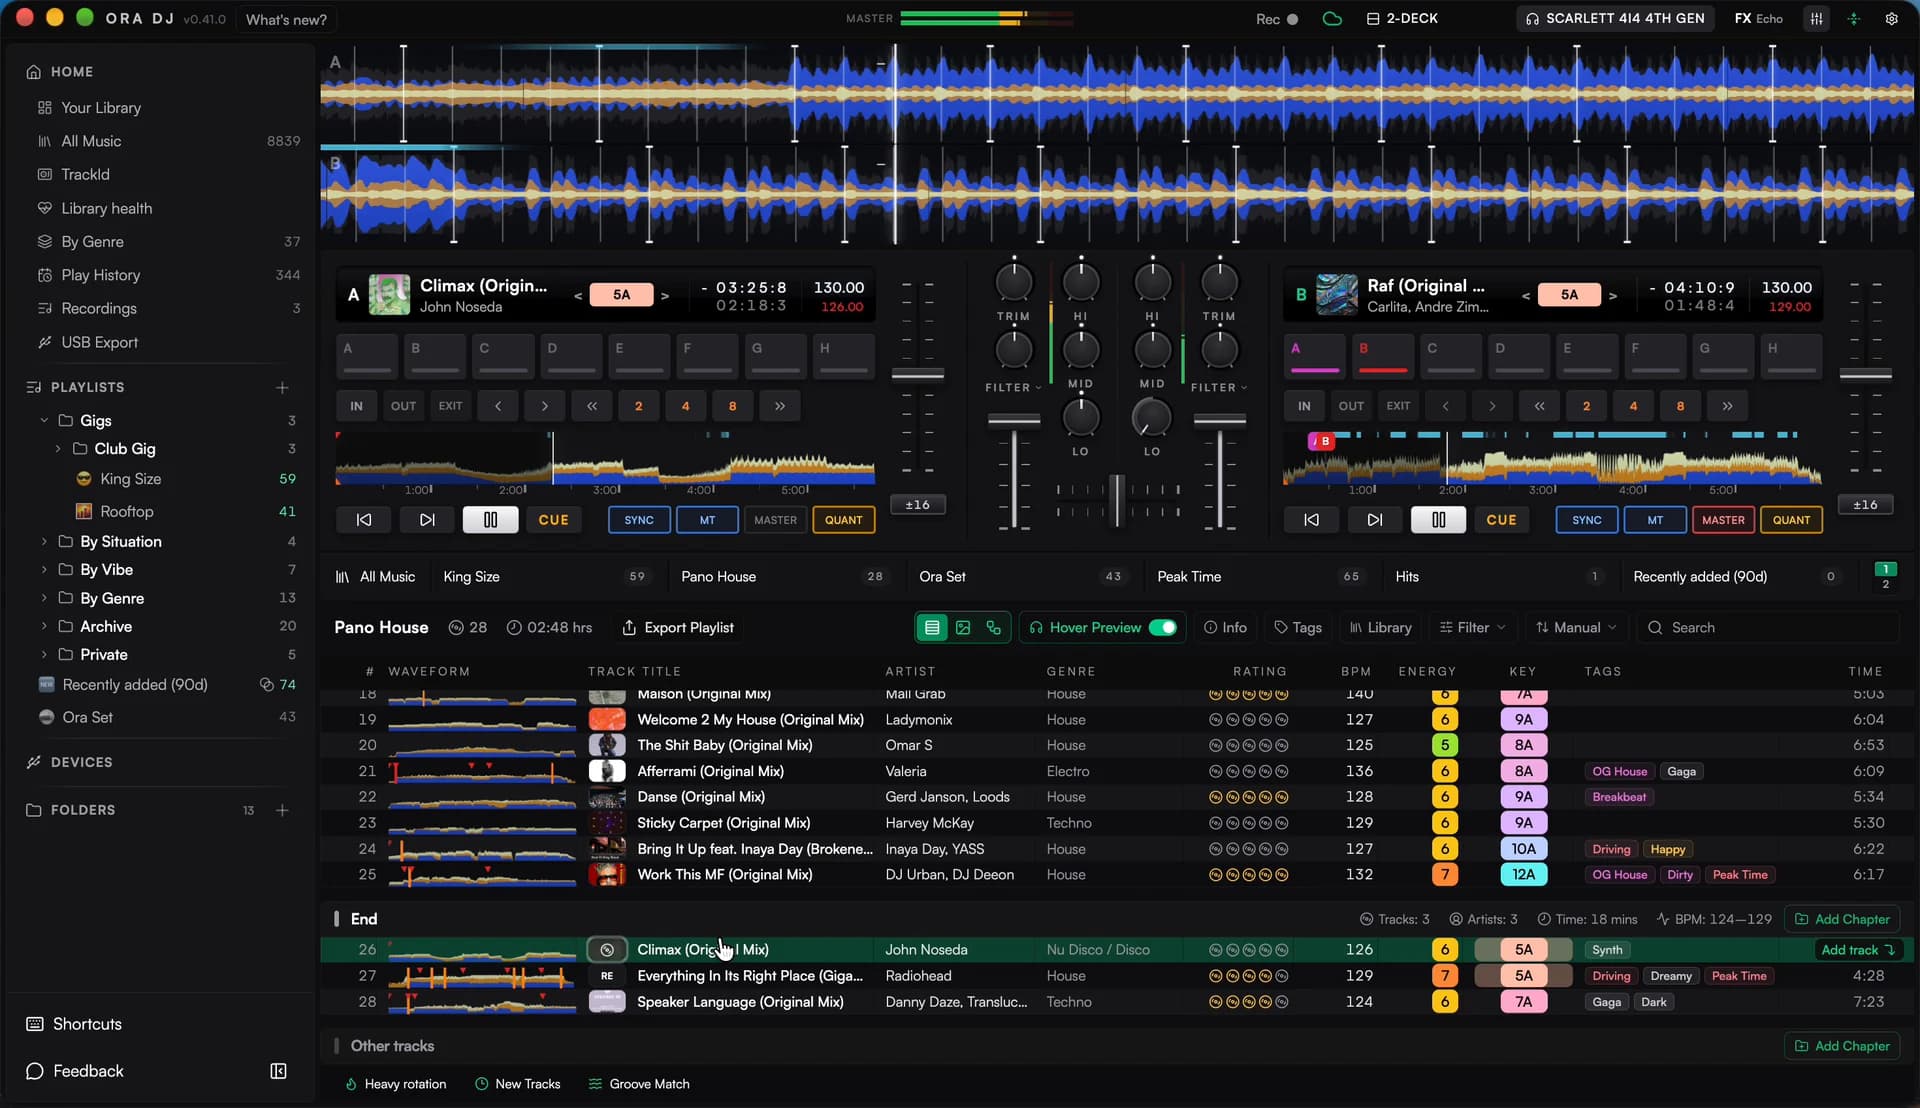Adjust Deck A pitch fader handle

tap(917, 375)
